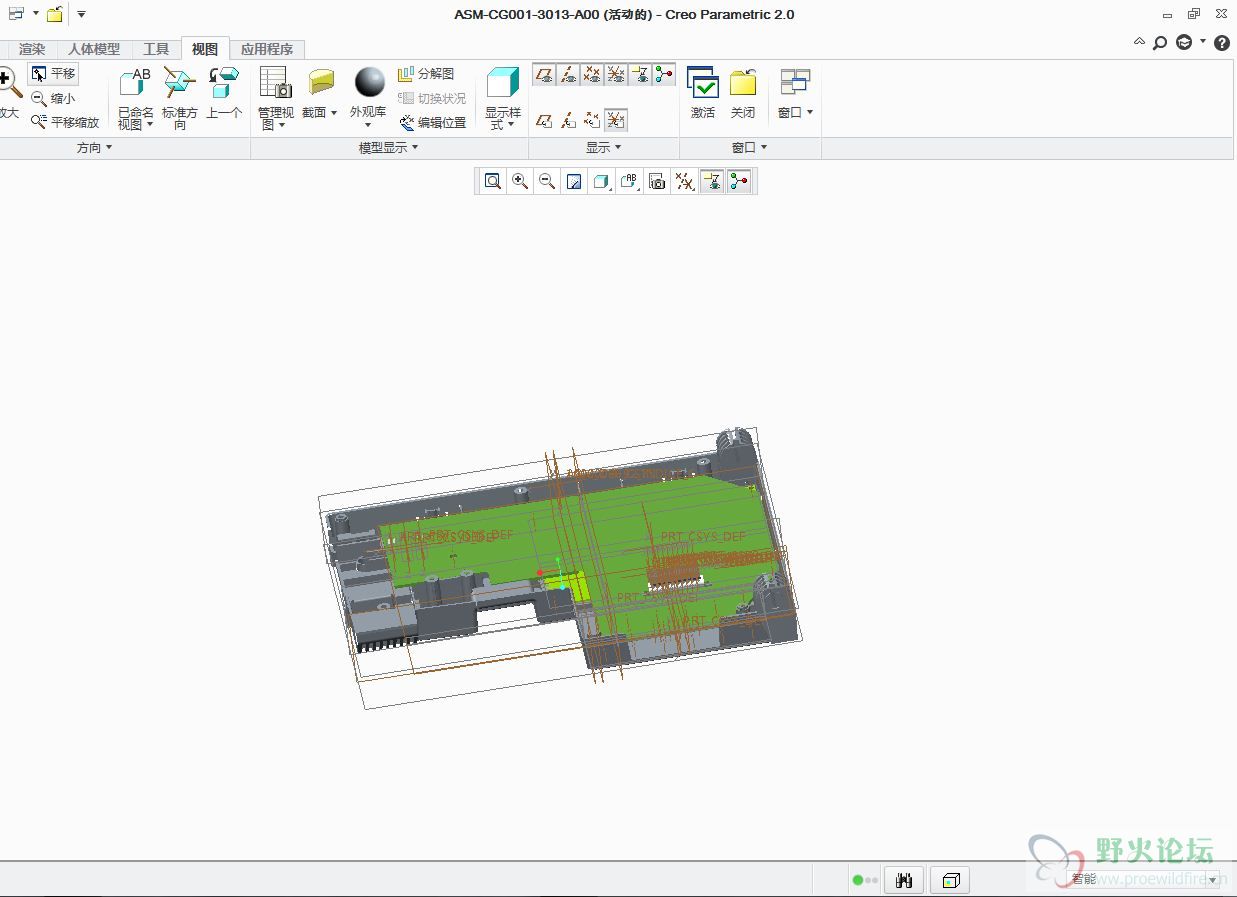Switch to the 人体模型 tab
This screenshot has width=1237, height=897.
[94, 49]
